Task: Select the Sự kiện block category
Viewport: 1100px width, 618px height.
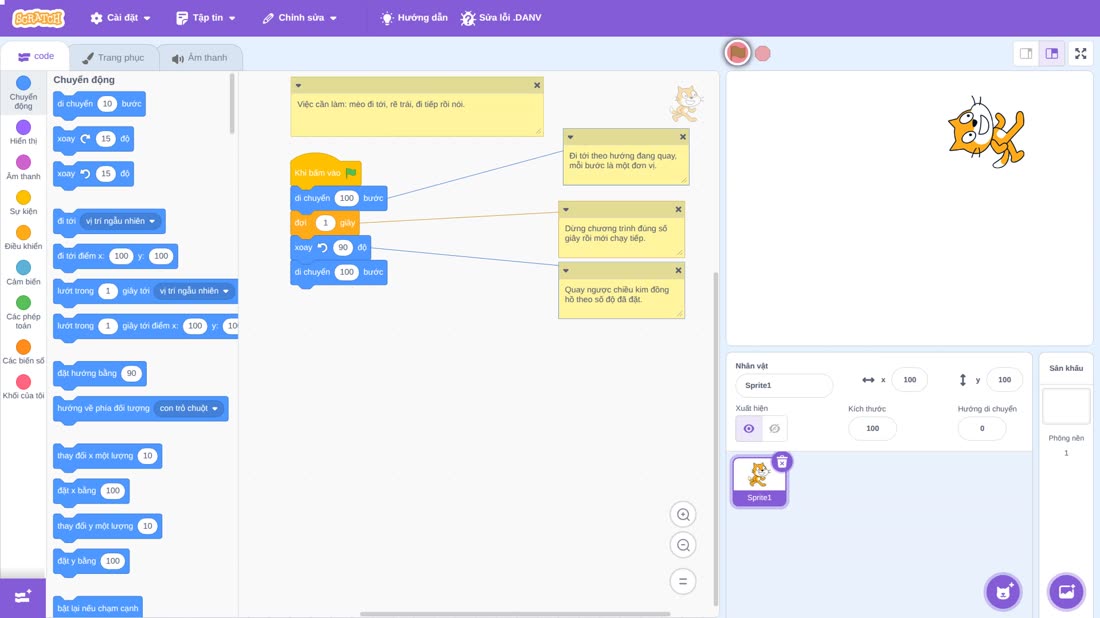Action: 23,202
